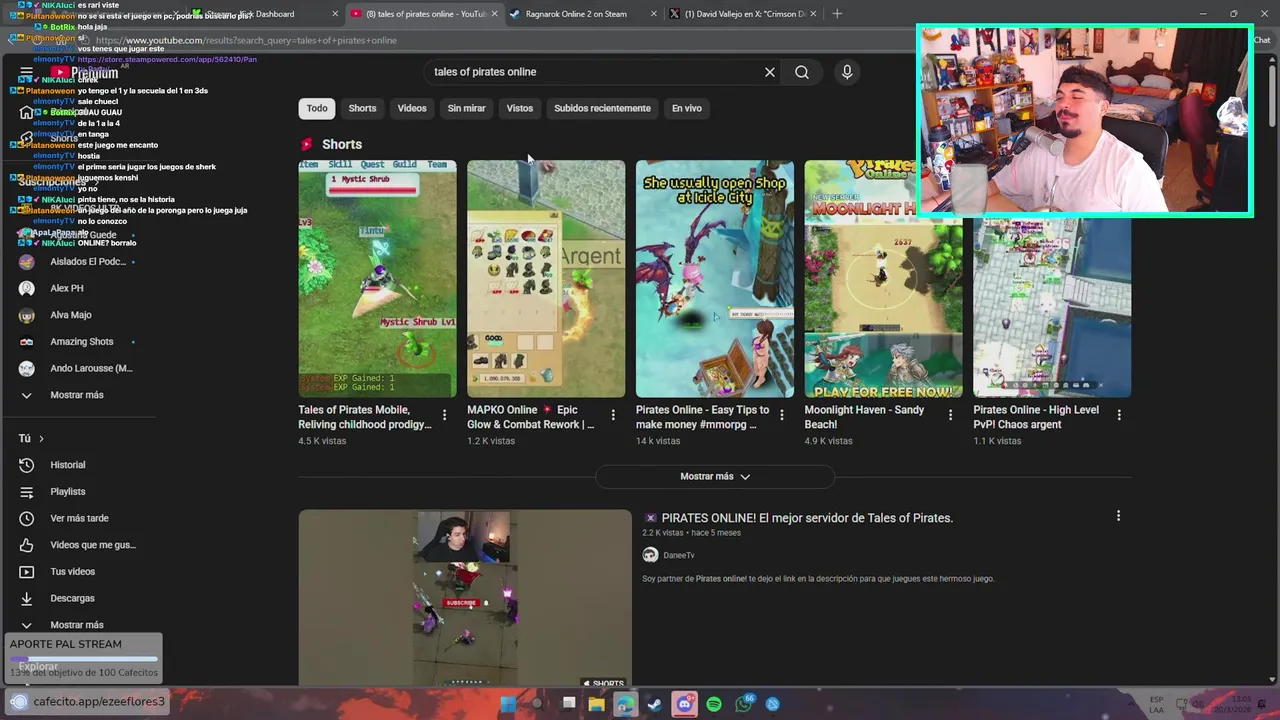Play the Icicle city shop short thumbnail

click(x=715, y=278)
